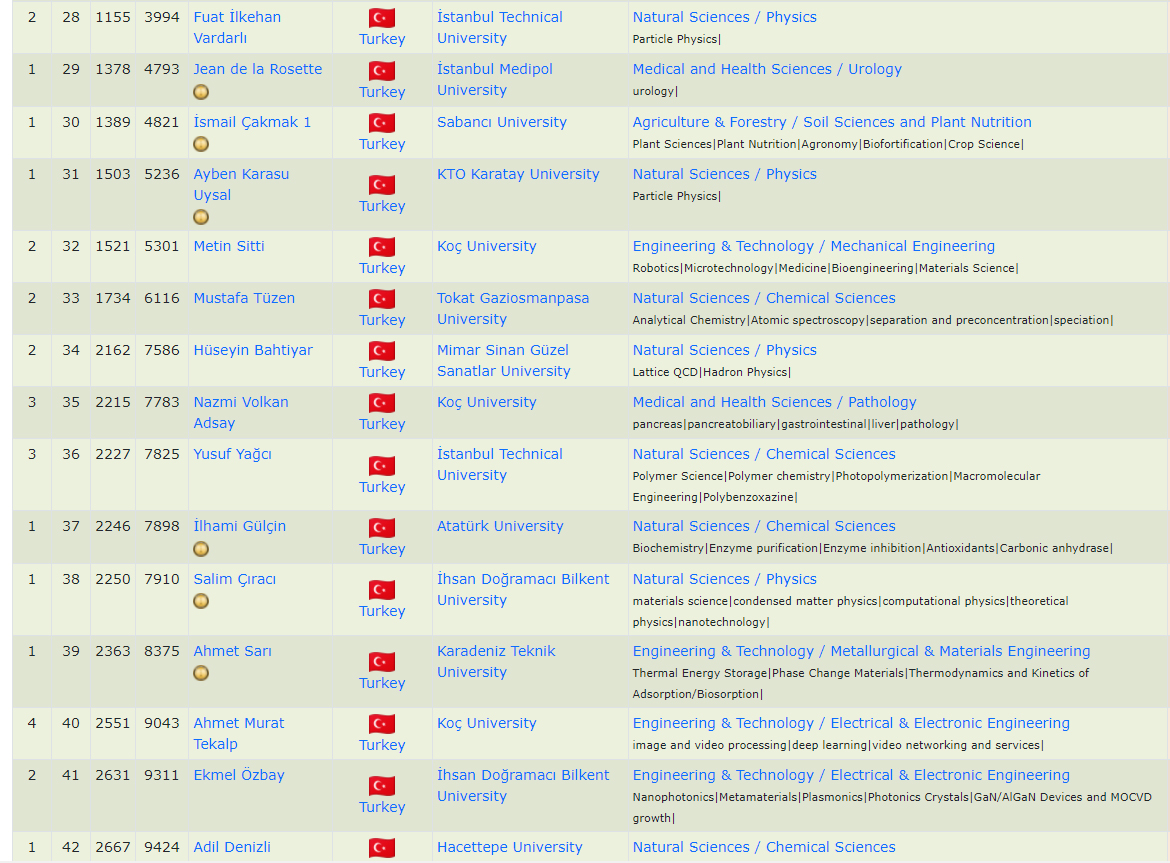Open İlhami Gülçin's profile link
1170x863 pixels.
click(240, 527)
